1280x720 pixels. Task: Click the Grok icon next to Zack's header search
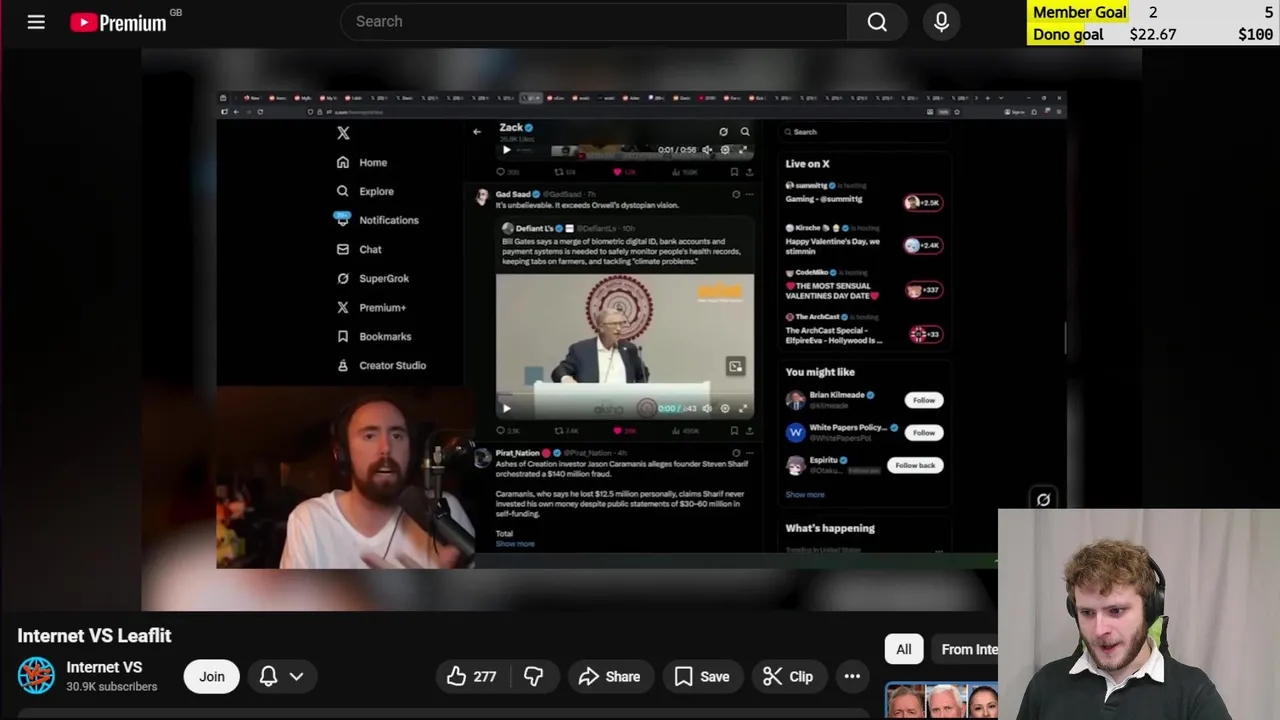coord(723,131)
